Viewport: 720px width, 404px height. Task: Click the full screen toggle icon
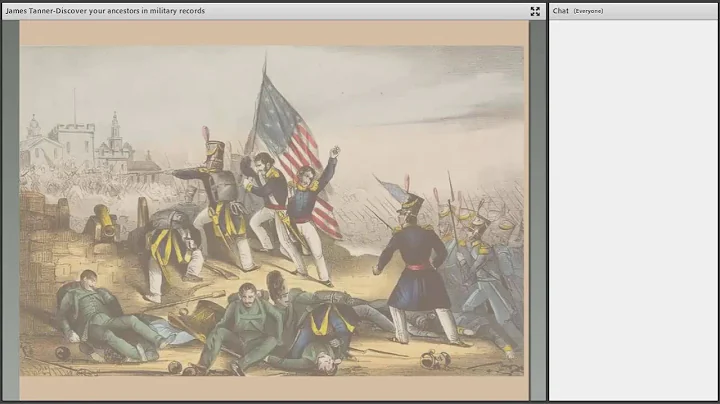pos(535,11)
